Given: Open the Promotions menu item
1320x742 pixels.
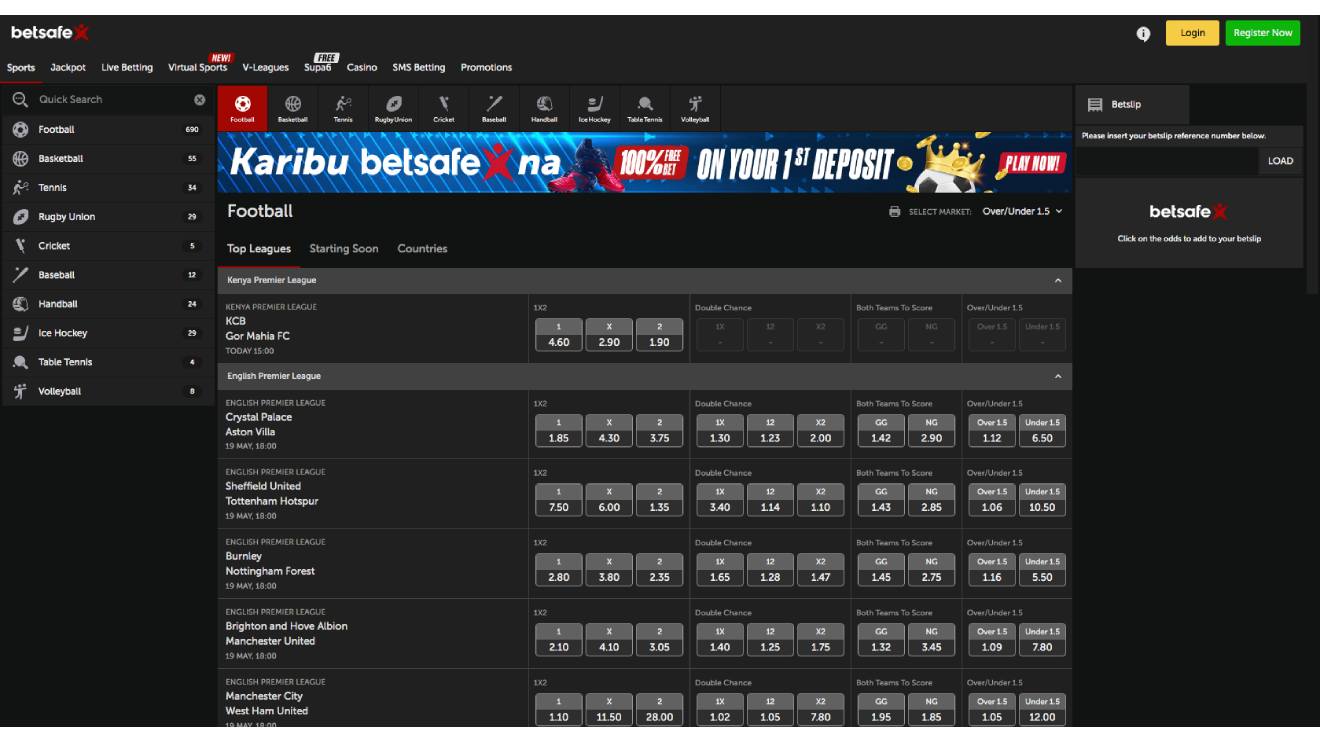Looking at the screenshot, I should [486, 68].
